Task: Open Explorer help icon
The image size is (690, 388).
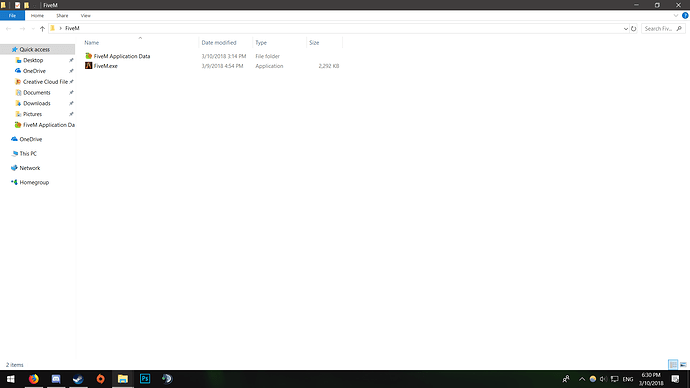Action: pyautogui.click(x=685, y=15)
